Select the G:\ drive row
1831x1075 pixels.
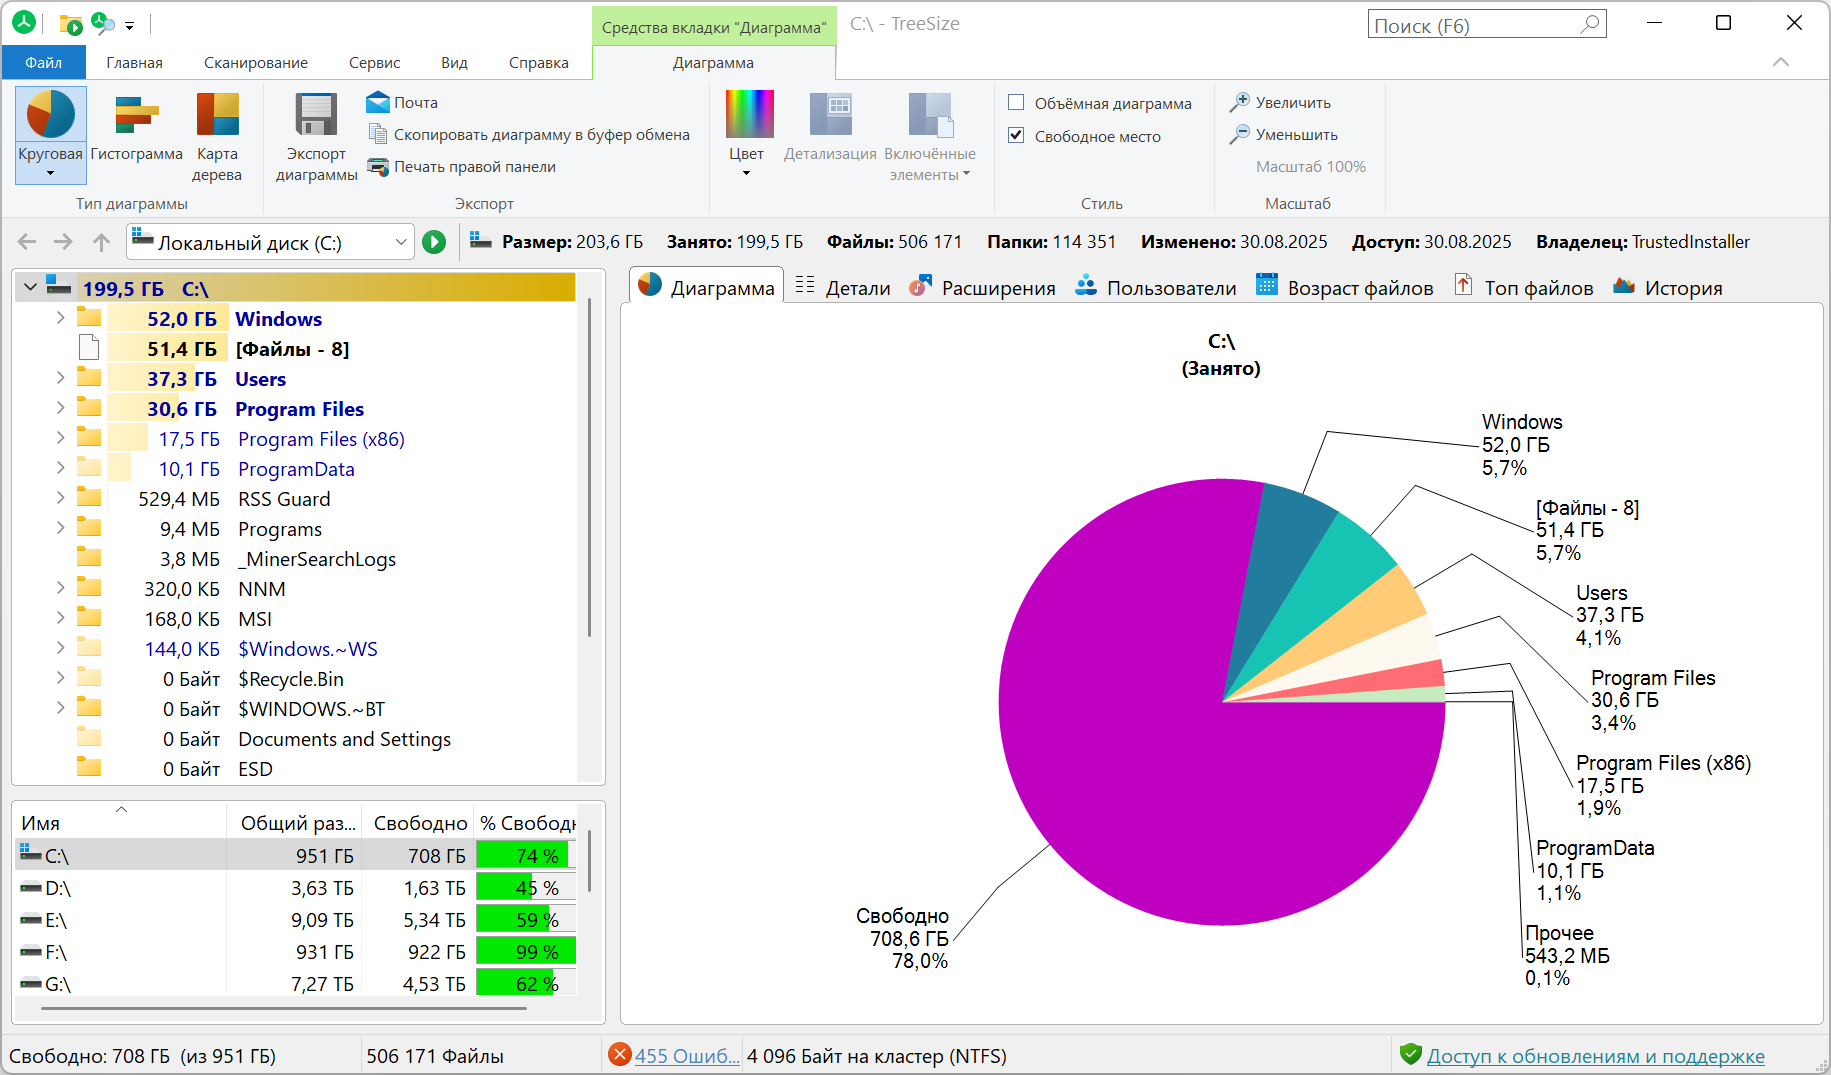pyautogui.click(x=296, y=983)
